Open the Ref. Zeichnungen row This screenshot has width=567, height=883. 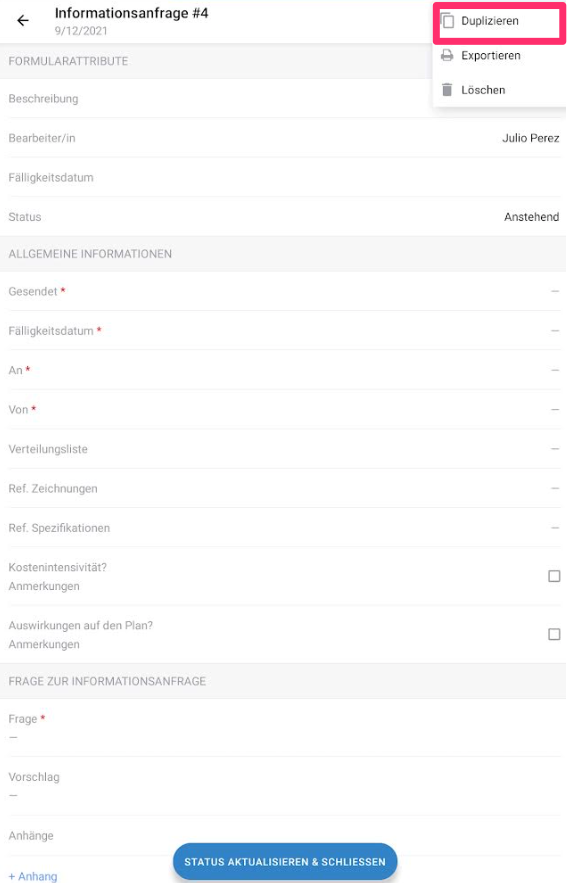coord(283,488)
